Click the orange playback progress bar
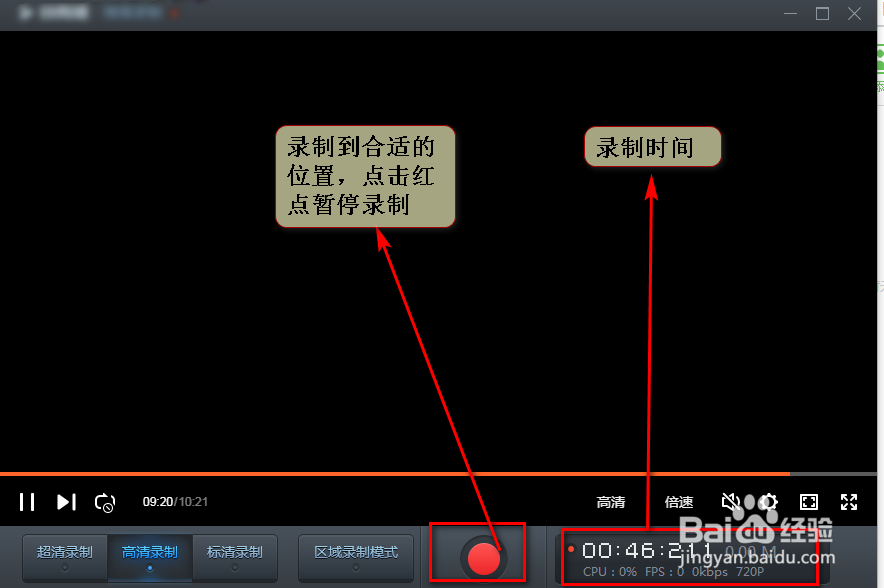884x588 pixels. pos(400,474)
